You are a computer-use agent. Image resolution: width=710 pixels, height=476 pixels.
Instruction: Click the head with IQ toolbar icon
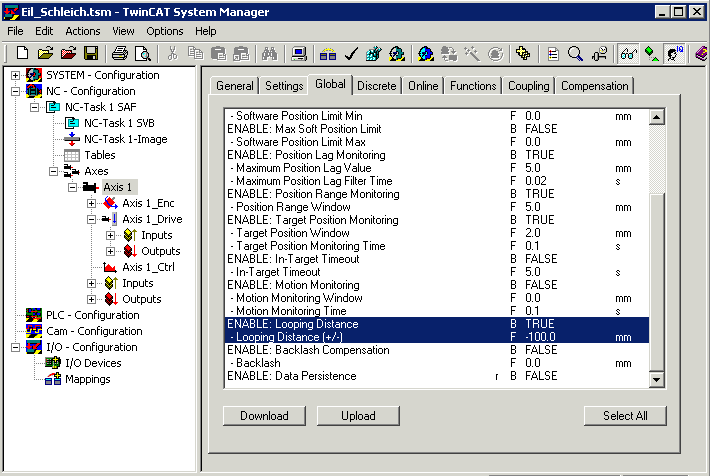674,54
